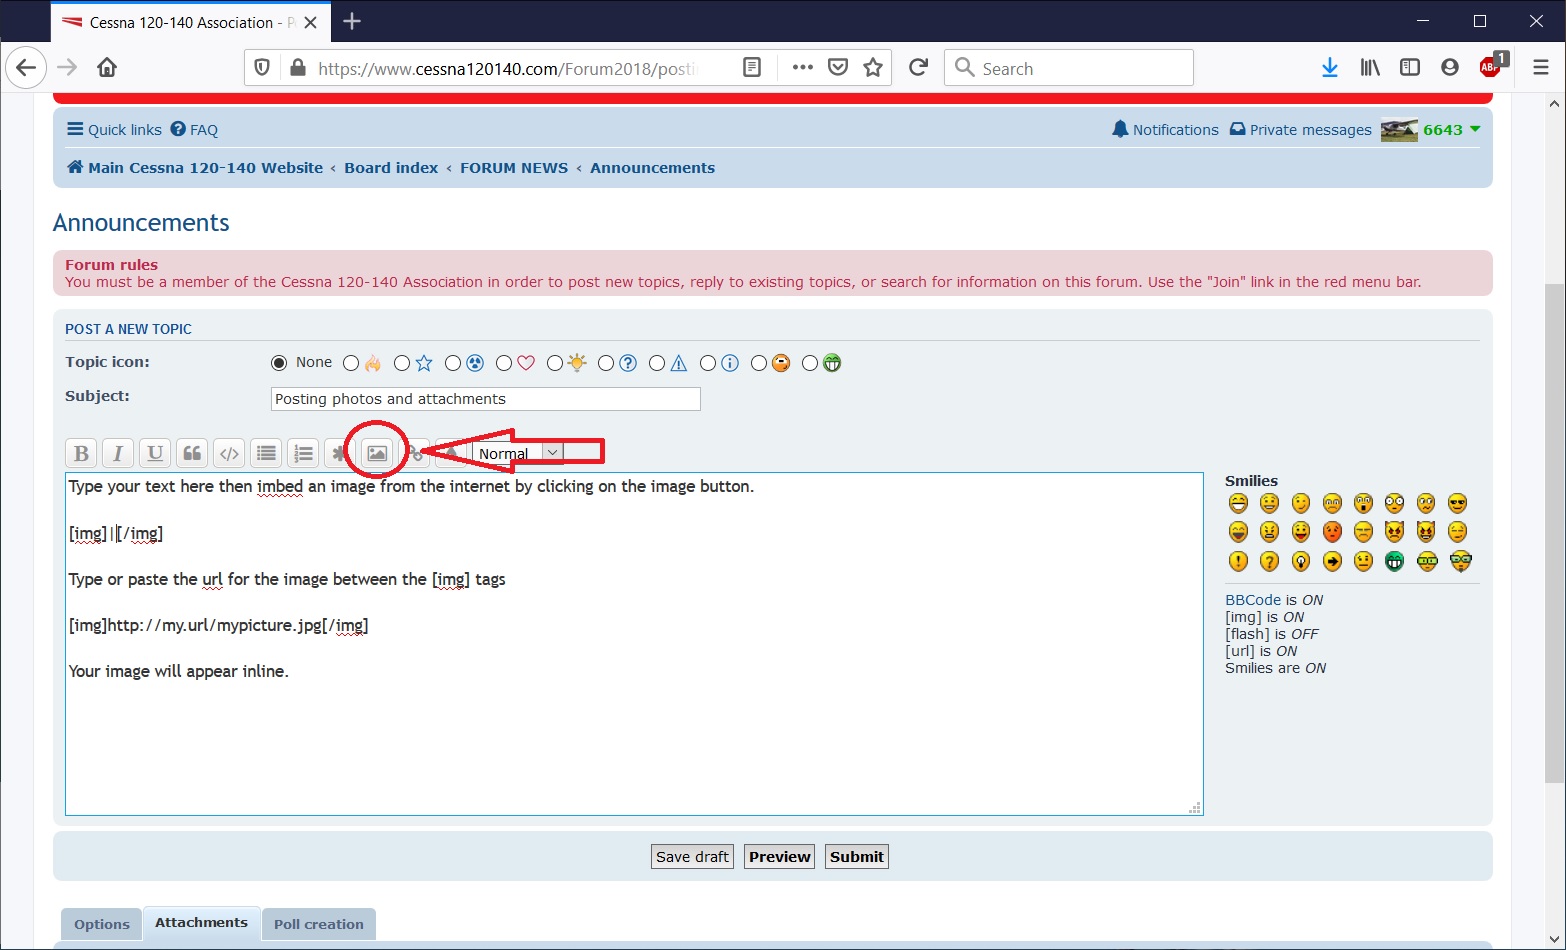Screen dimensions: 1566x950
Task: Open Firefox account icon
Action: (x=1450, y=68)
